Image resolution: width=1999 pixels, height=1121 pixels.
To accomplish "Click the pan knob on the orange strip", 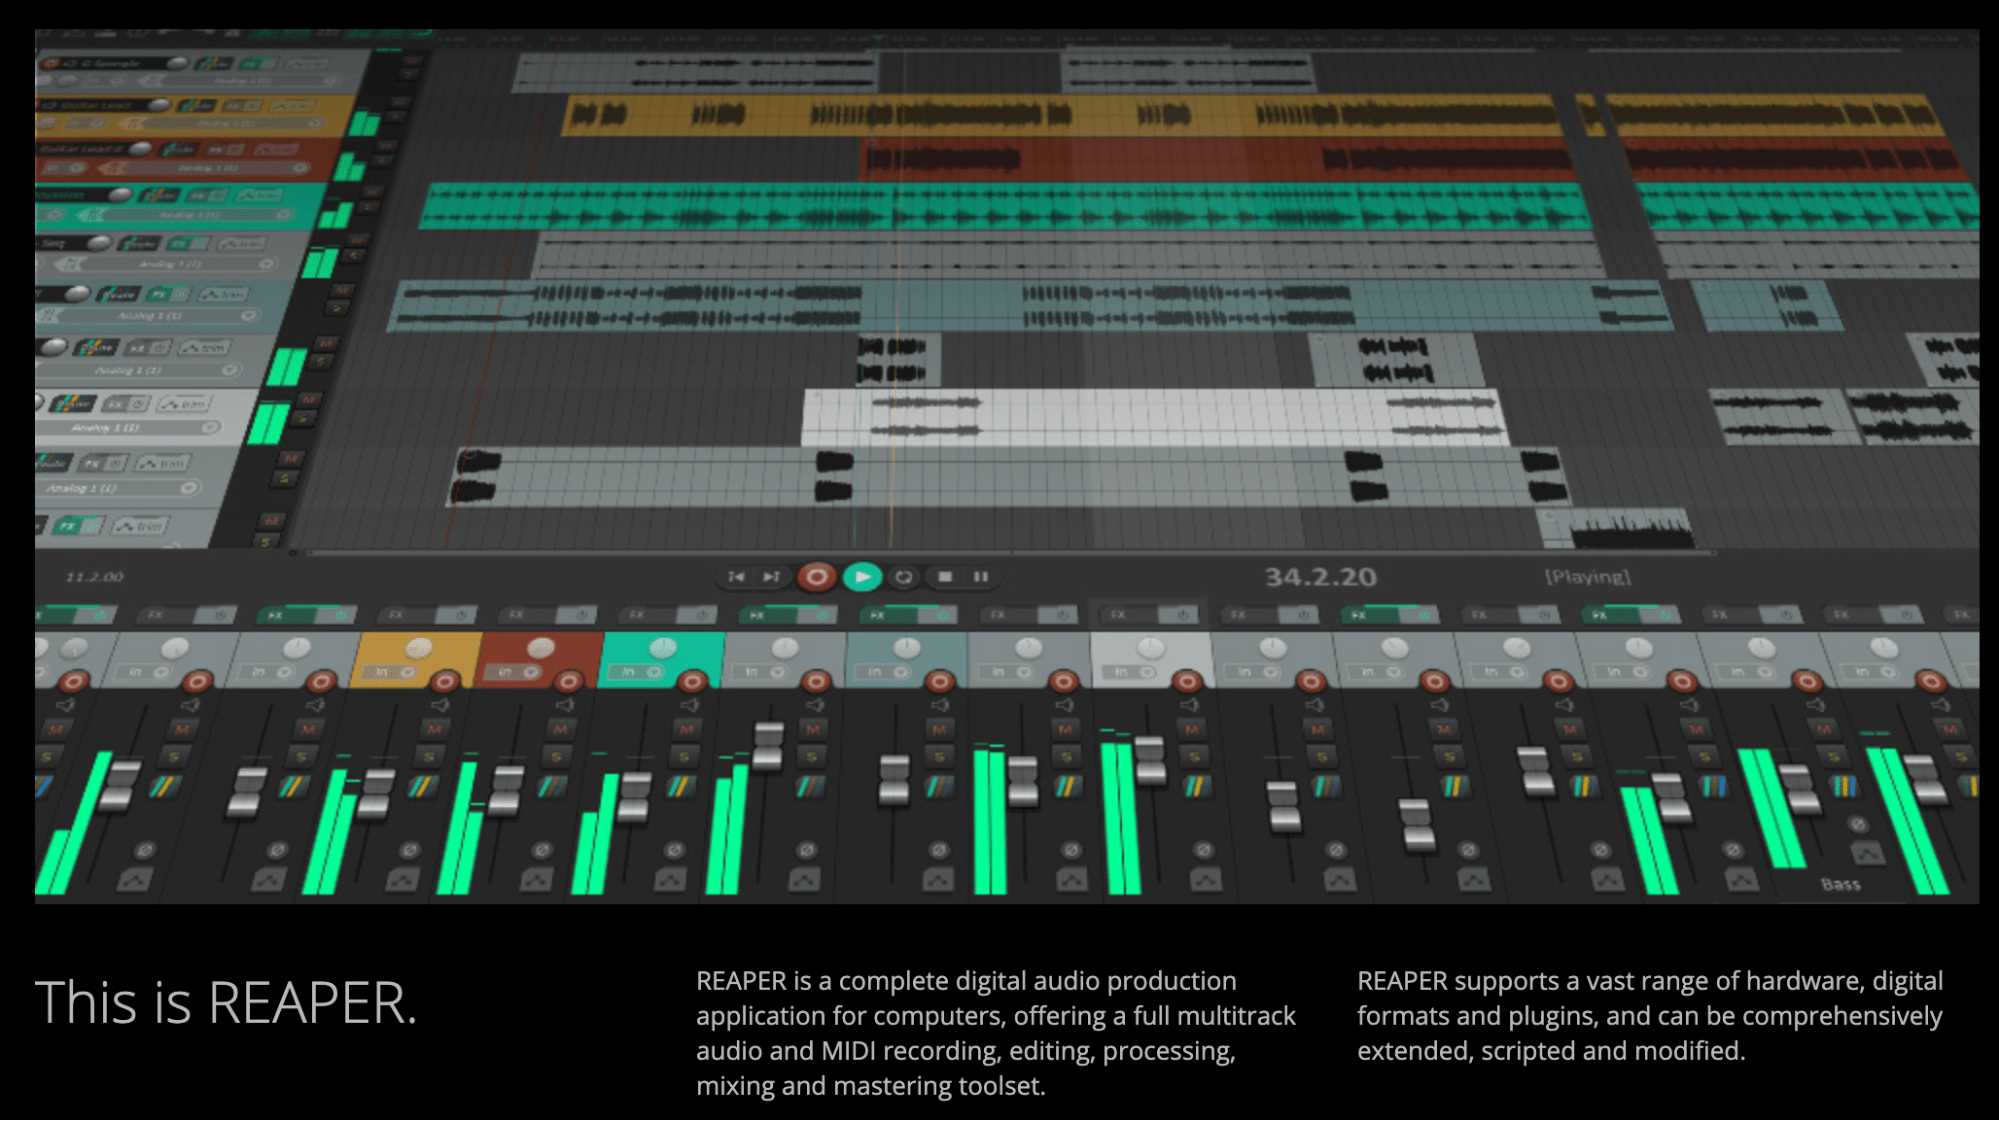I will tap(418, 649).
